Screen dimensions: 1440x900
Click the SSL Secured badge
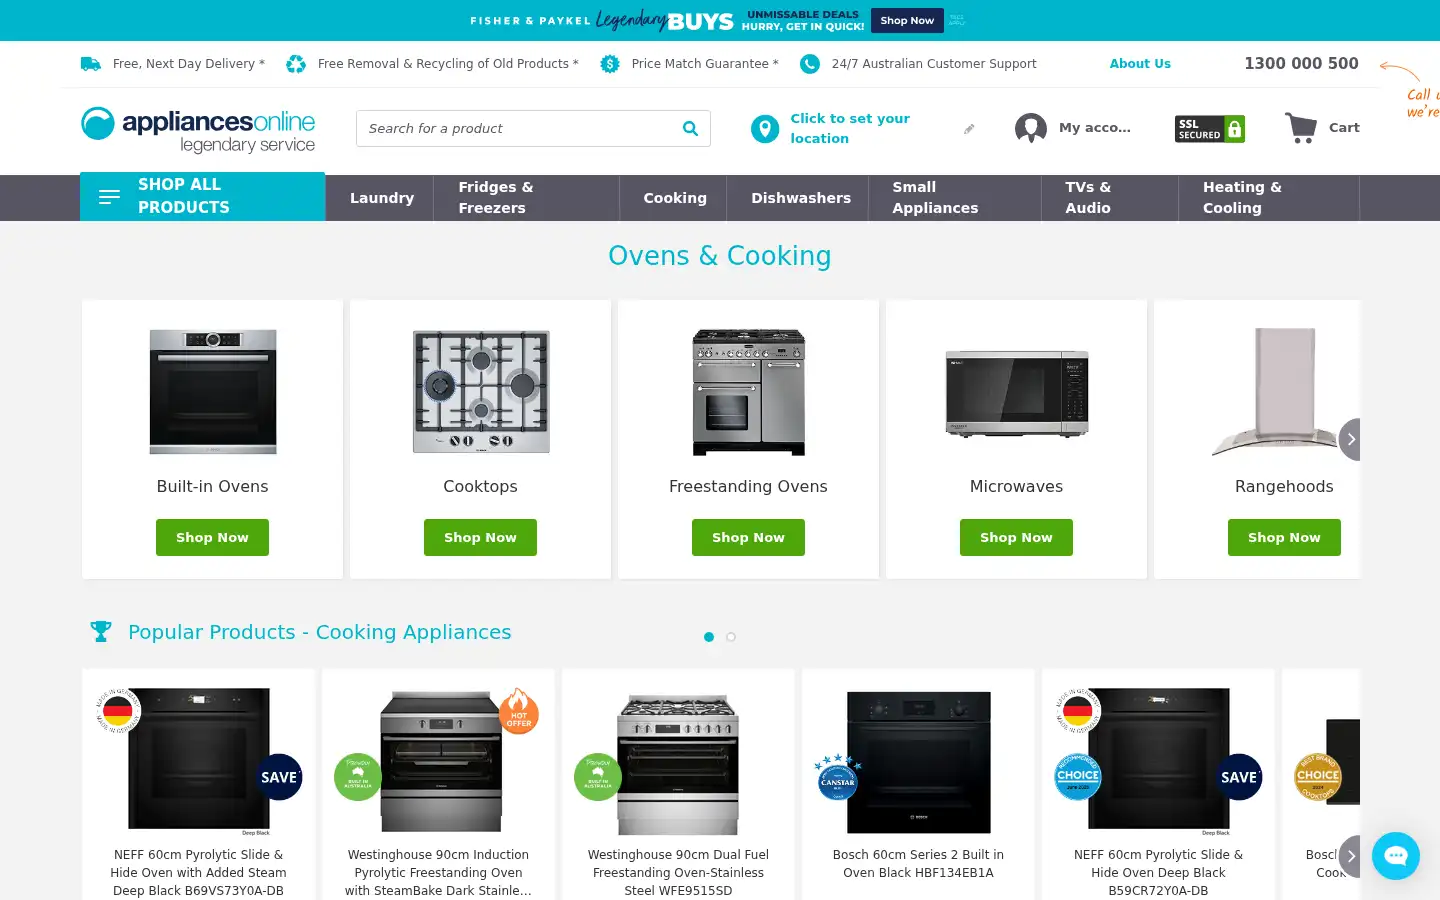pyautogui.click(x=1210, y=129)
